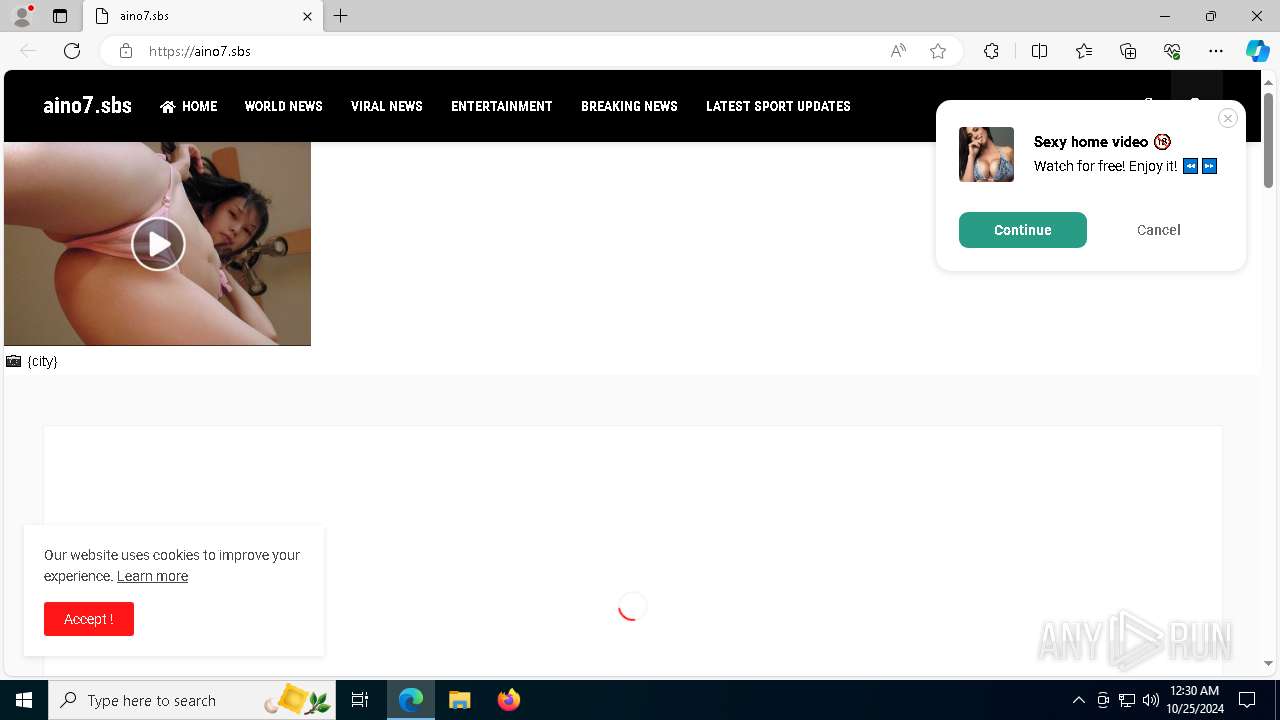Open LATEST SPORT UPDATES section

pos(778,106)
